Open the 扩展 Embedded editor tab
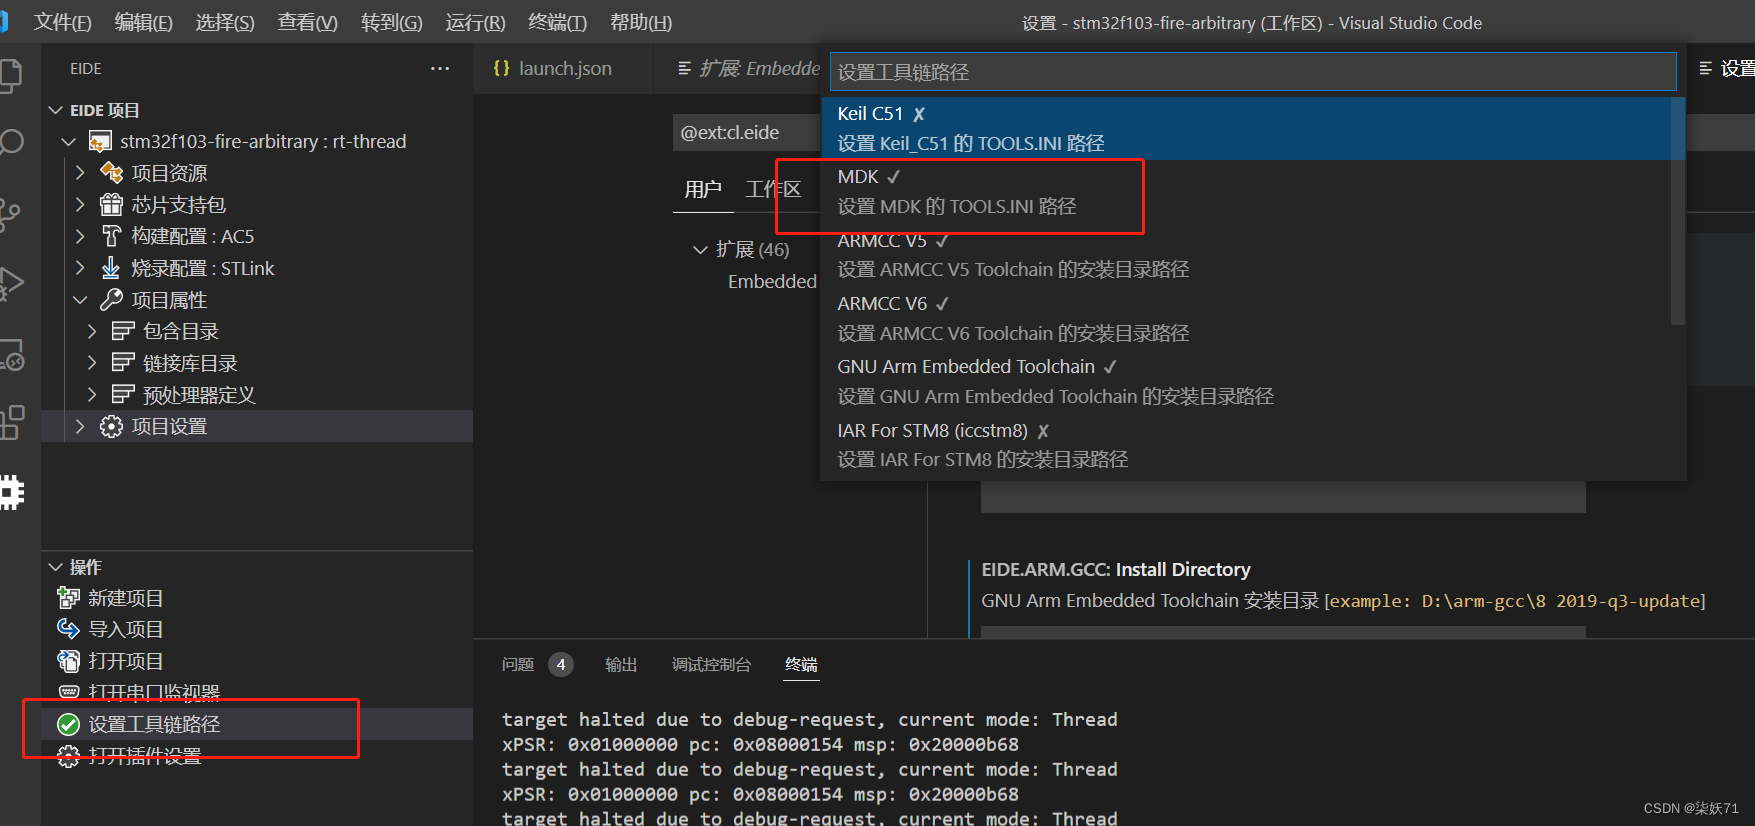Screen dimensions: 1755x826 point(748,68)
